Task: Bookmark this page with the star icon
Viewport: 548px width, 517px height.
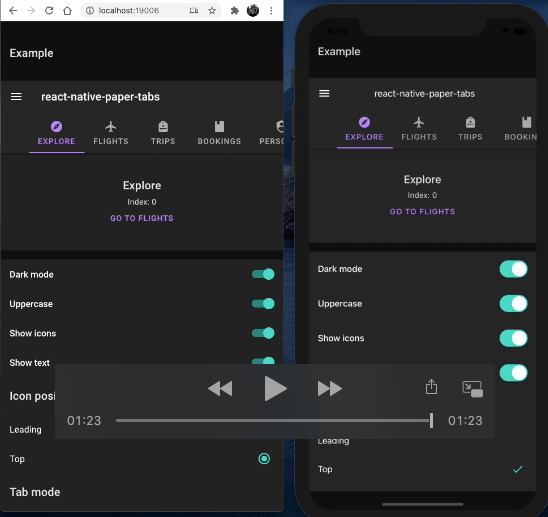Action: tap(212, 11)
